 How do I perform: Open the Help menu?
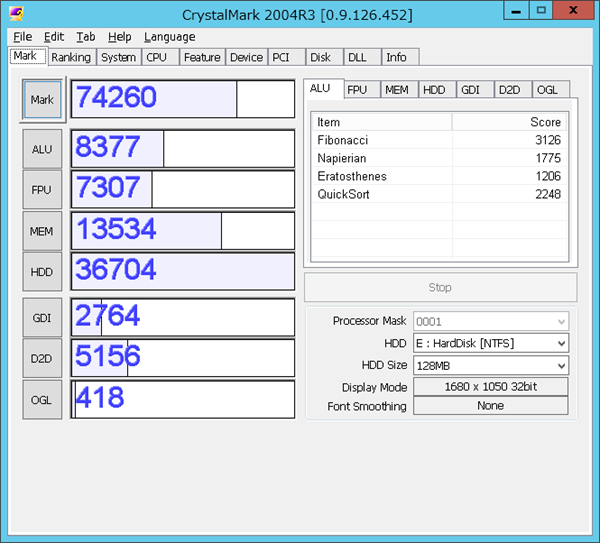119,37
